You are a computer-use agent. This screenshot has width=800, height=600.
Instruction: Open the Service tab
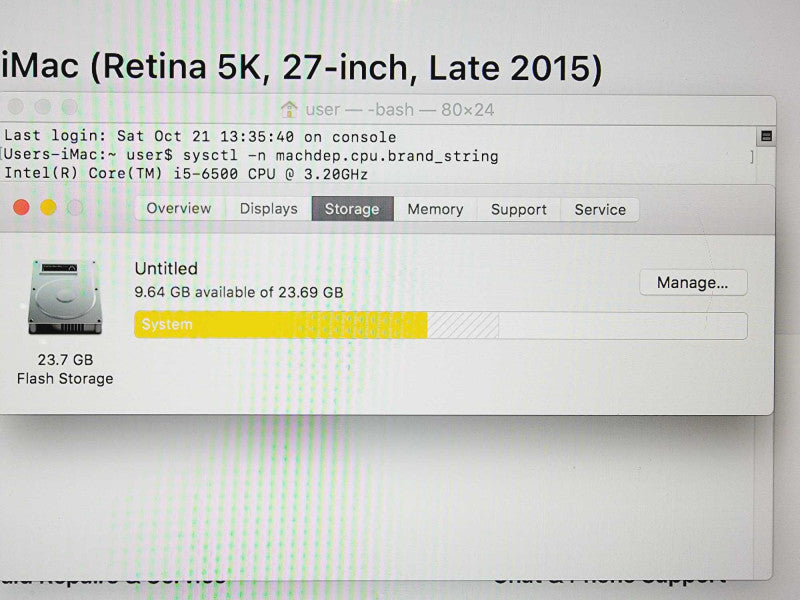(600, 210)
